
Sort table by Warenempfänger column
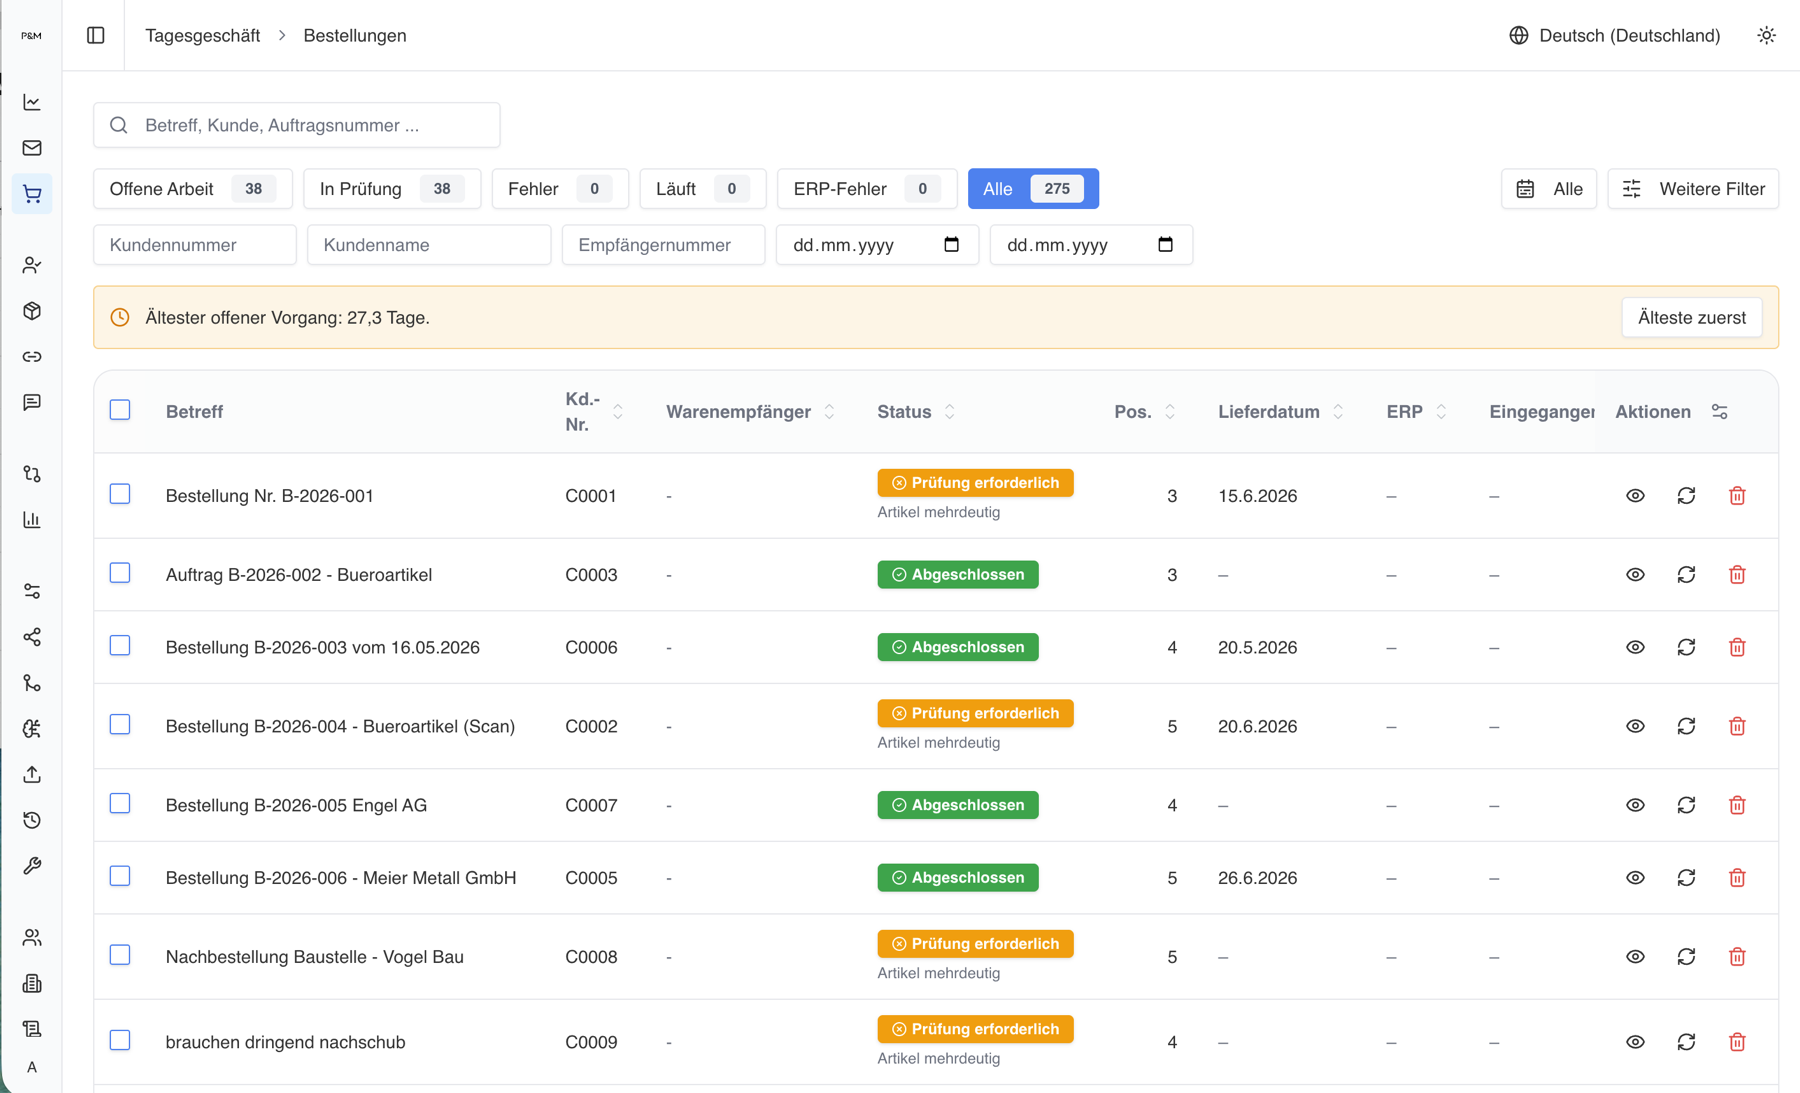point(750,412)
